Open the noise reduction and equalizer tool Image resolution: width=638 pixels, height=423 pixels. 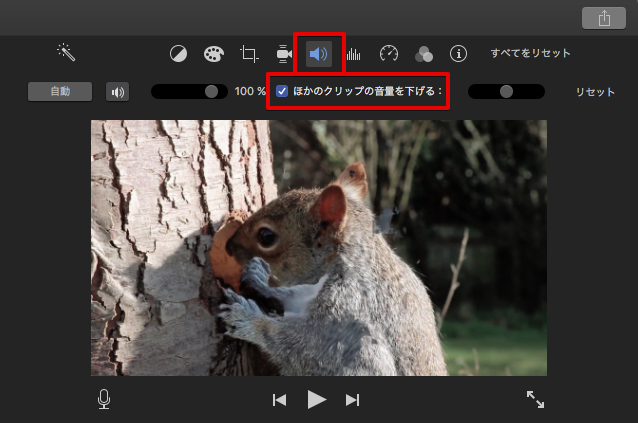point(353,54)
